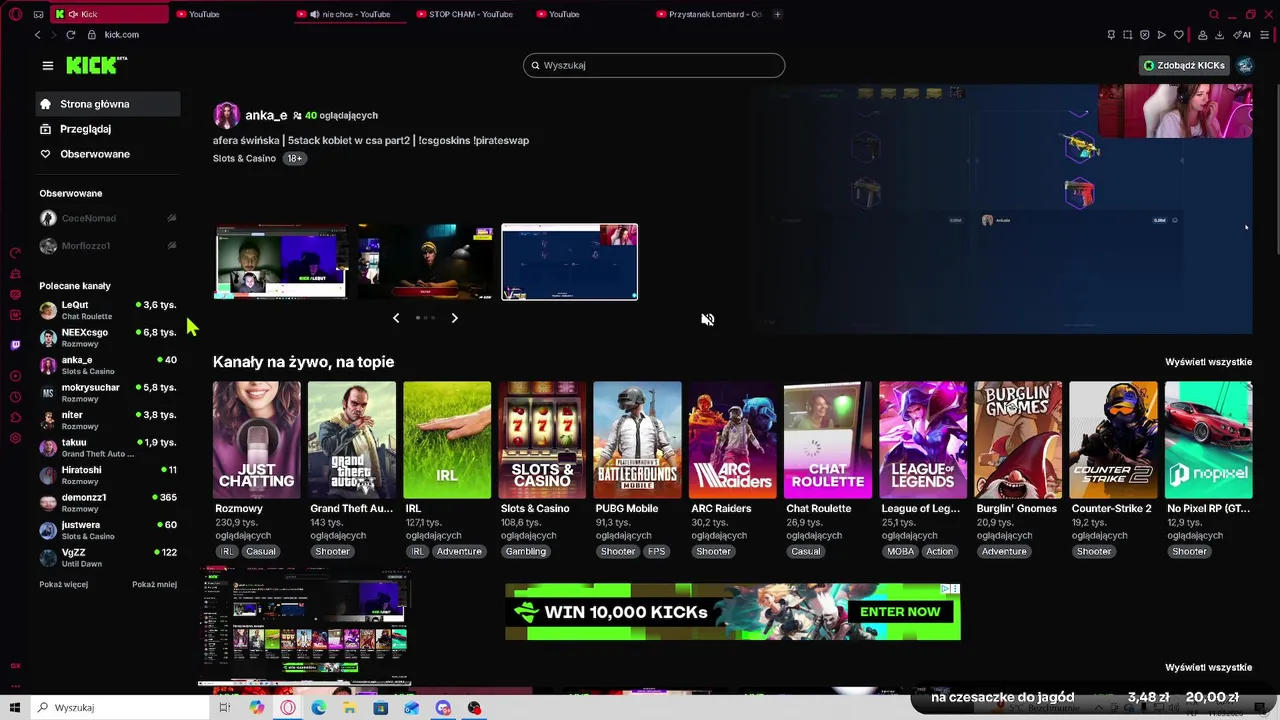Open the Grand Theft Auto category card
Viewport: 1280px width, 720px height.
tap(352, 440)
